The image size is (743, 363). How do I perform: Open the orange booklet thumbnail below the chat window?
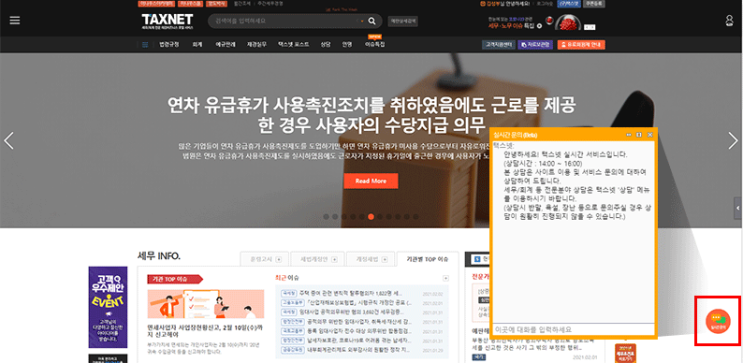coord(625,354)
